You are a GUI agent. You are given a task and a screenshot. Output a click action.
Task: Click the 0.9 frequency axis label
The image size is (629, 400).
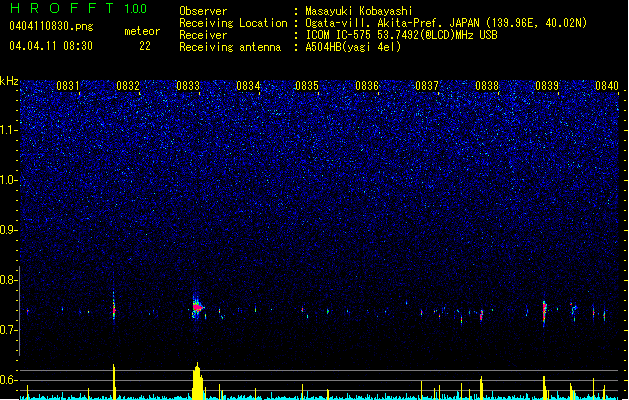point(8,230)
